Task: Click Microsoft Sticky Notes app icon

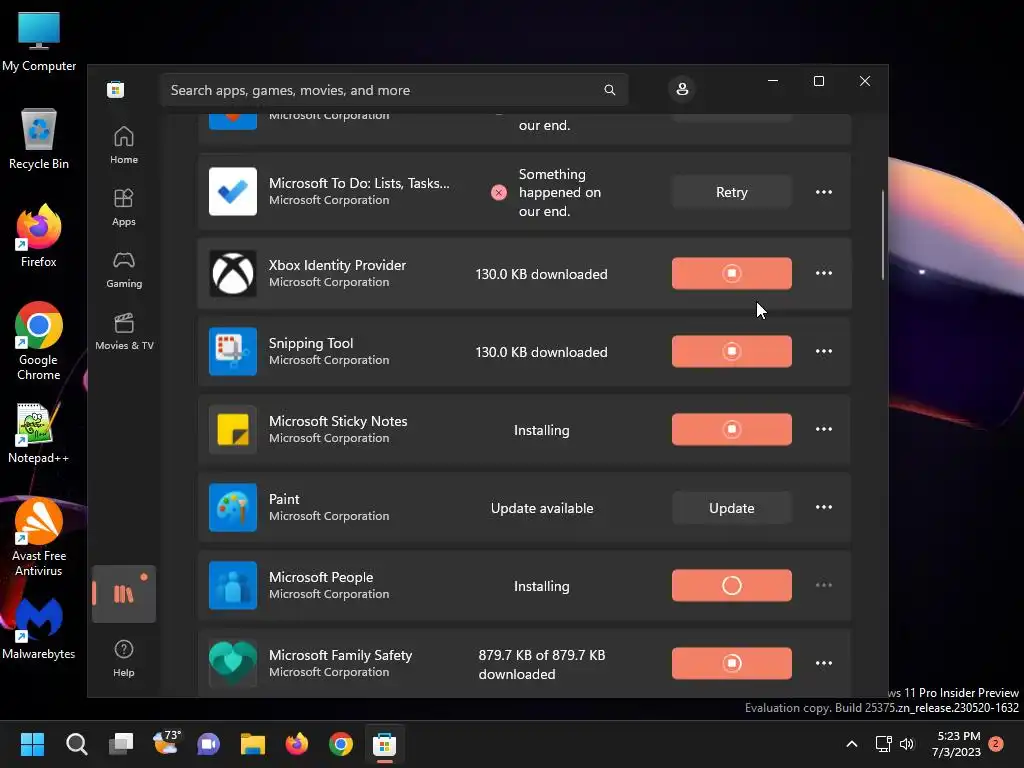Action: [232, 429]
